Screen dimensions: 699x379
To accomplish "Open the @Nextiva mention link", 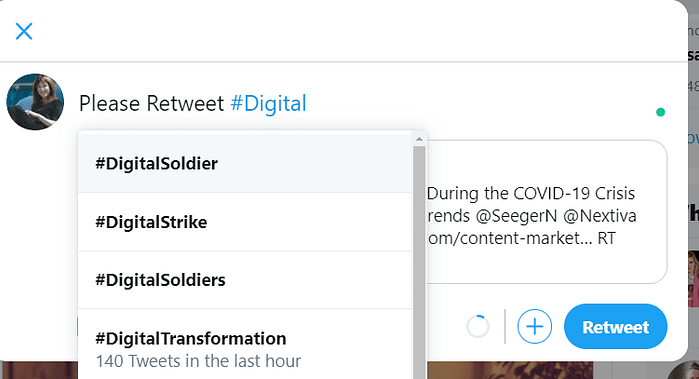I will [600, 216].
